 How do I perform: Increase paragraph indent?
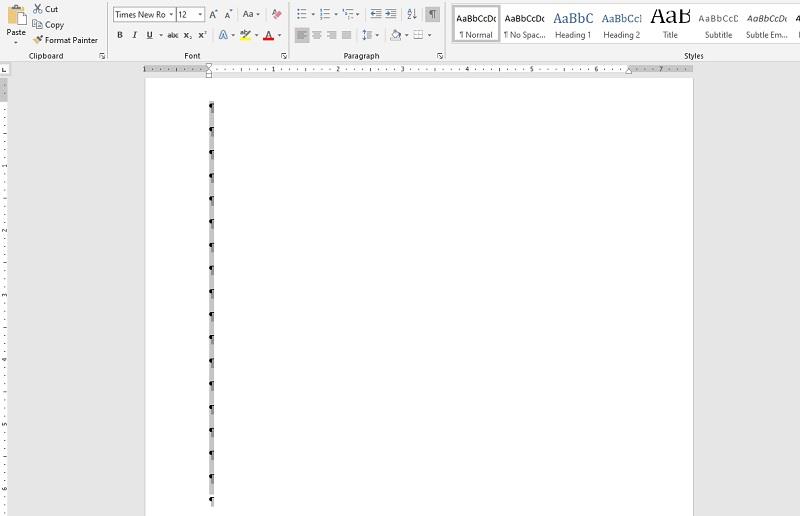[x=390, y=14]
